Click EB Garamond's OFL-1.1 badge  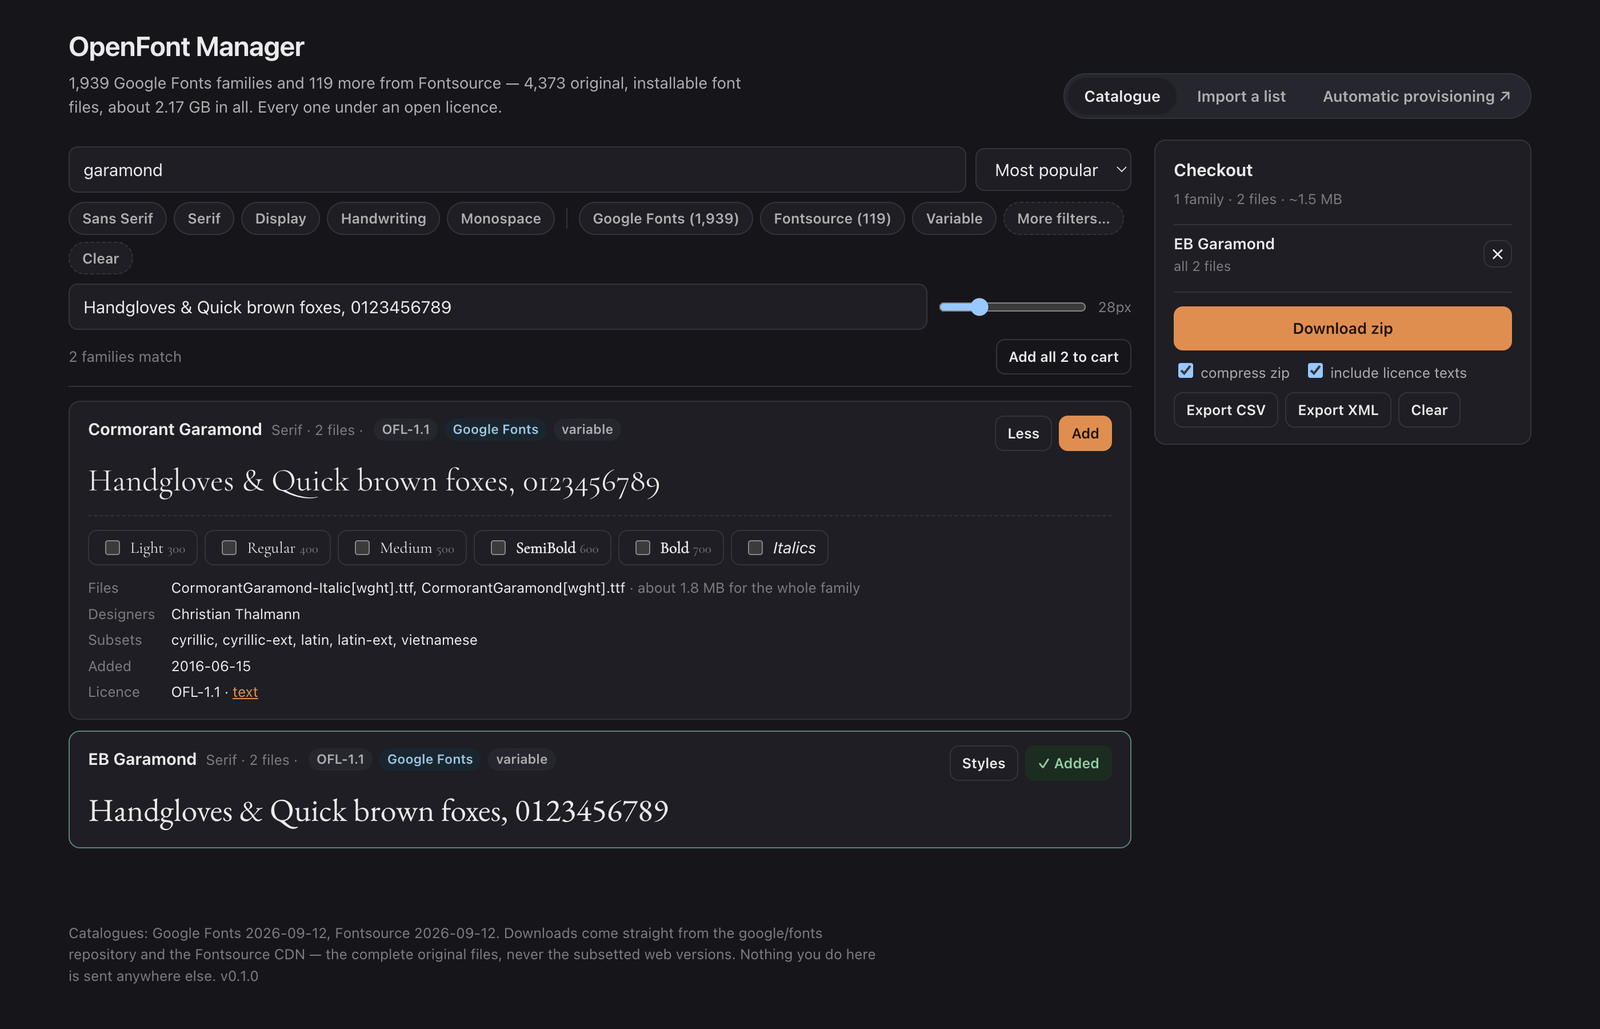[340, 759]
